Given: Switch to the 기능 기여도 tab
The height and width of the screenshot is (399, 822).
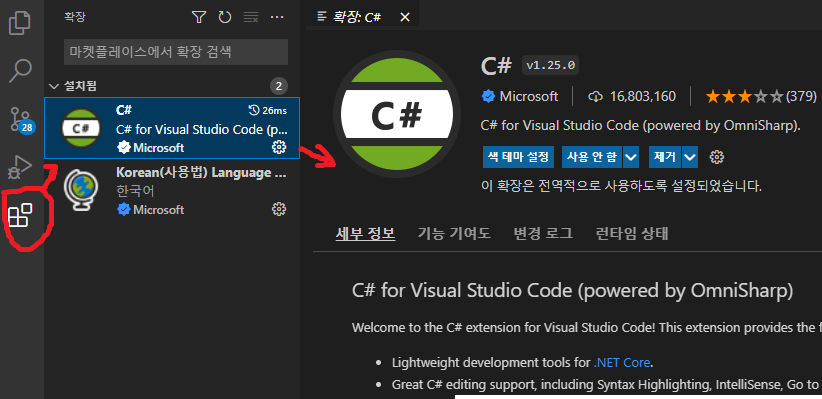Looking at the screenshot, I should coord(454,233).
